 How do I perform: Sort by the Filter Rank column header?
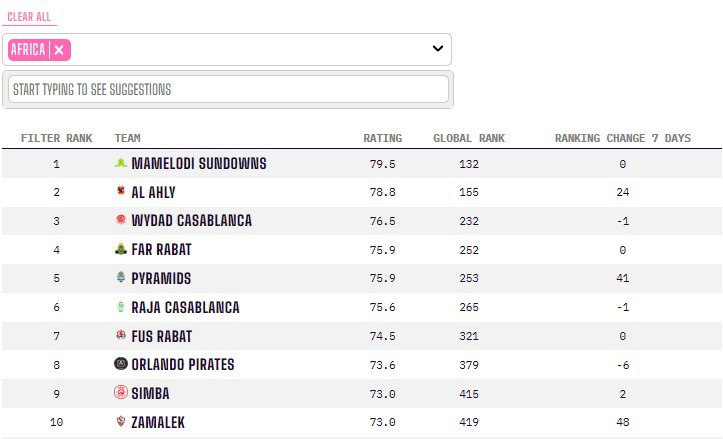pyautogui.click(x=56, y=138)
